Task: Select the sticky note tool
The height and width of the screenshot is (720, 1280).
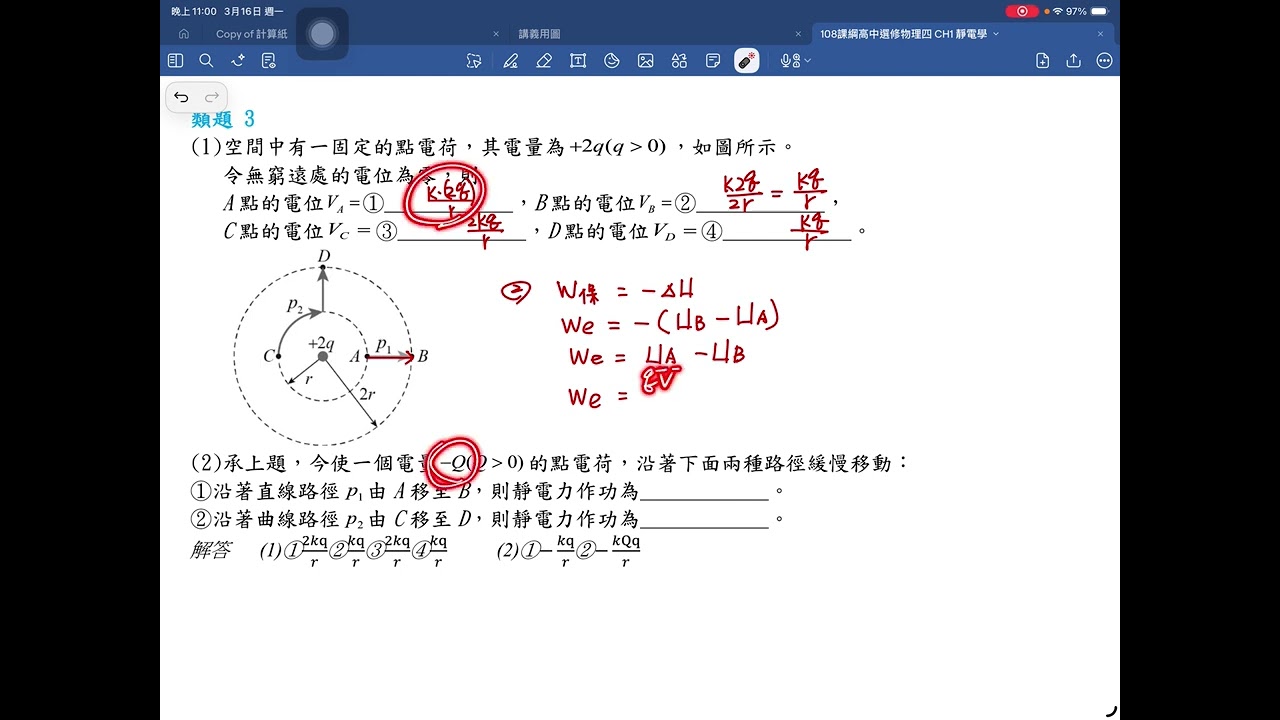Action: pos(713,61)
